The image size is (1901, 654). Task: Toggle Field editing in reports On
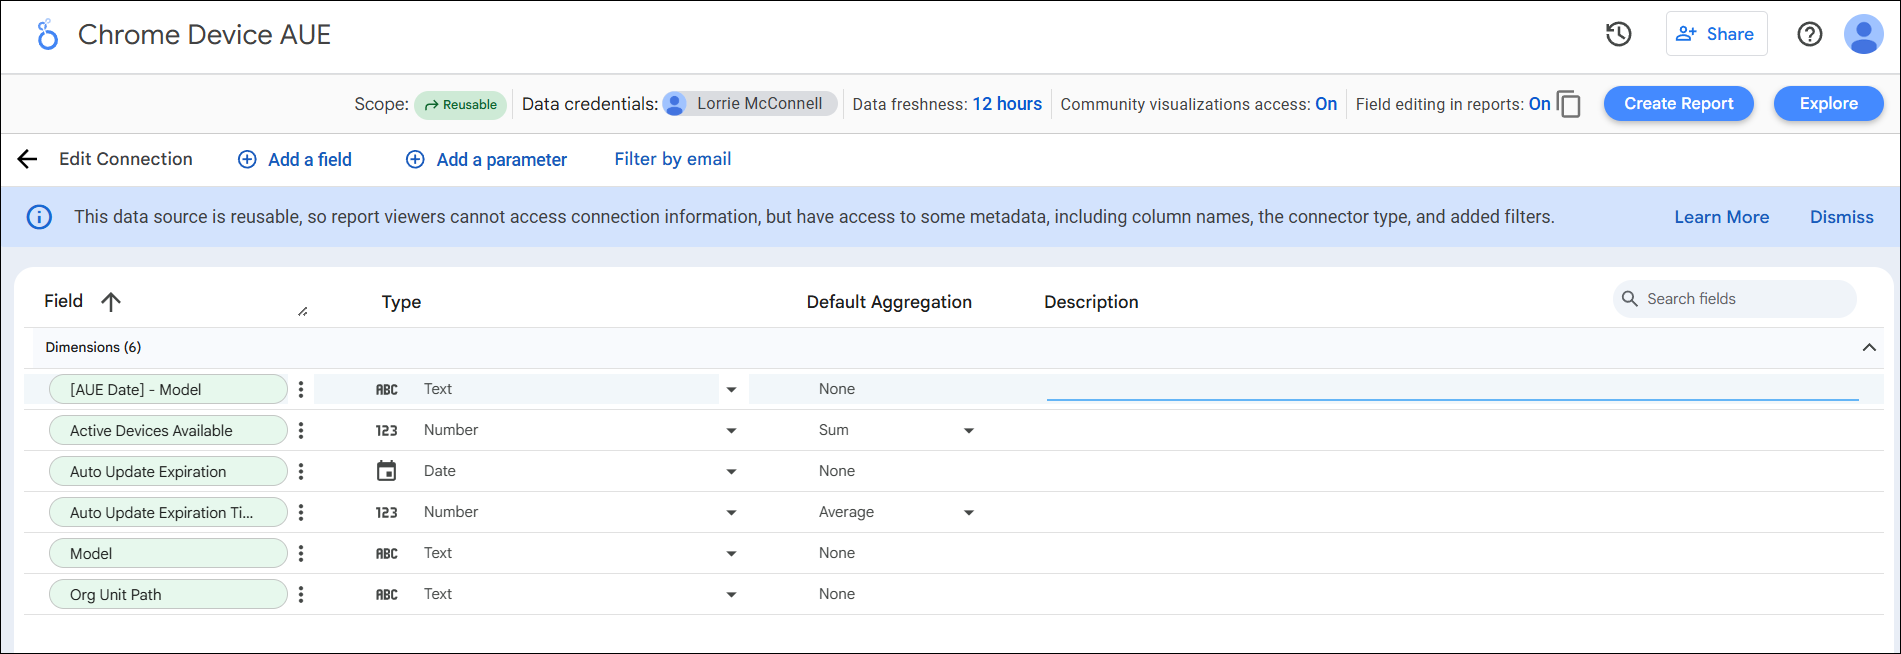click(1540, 104)
